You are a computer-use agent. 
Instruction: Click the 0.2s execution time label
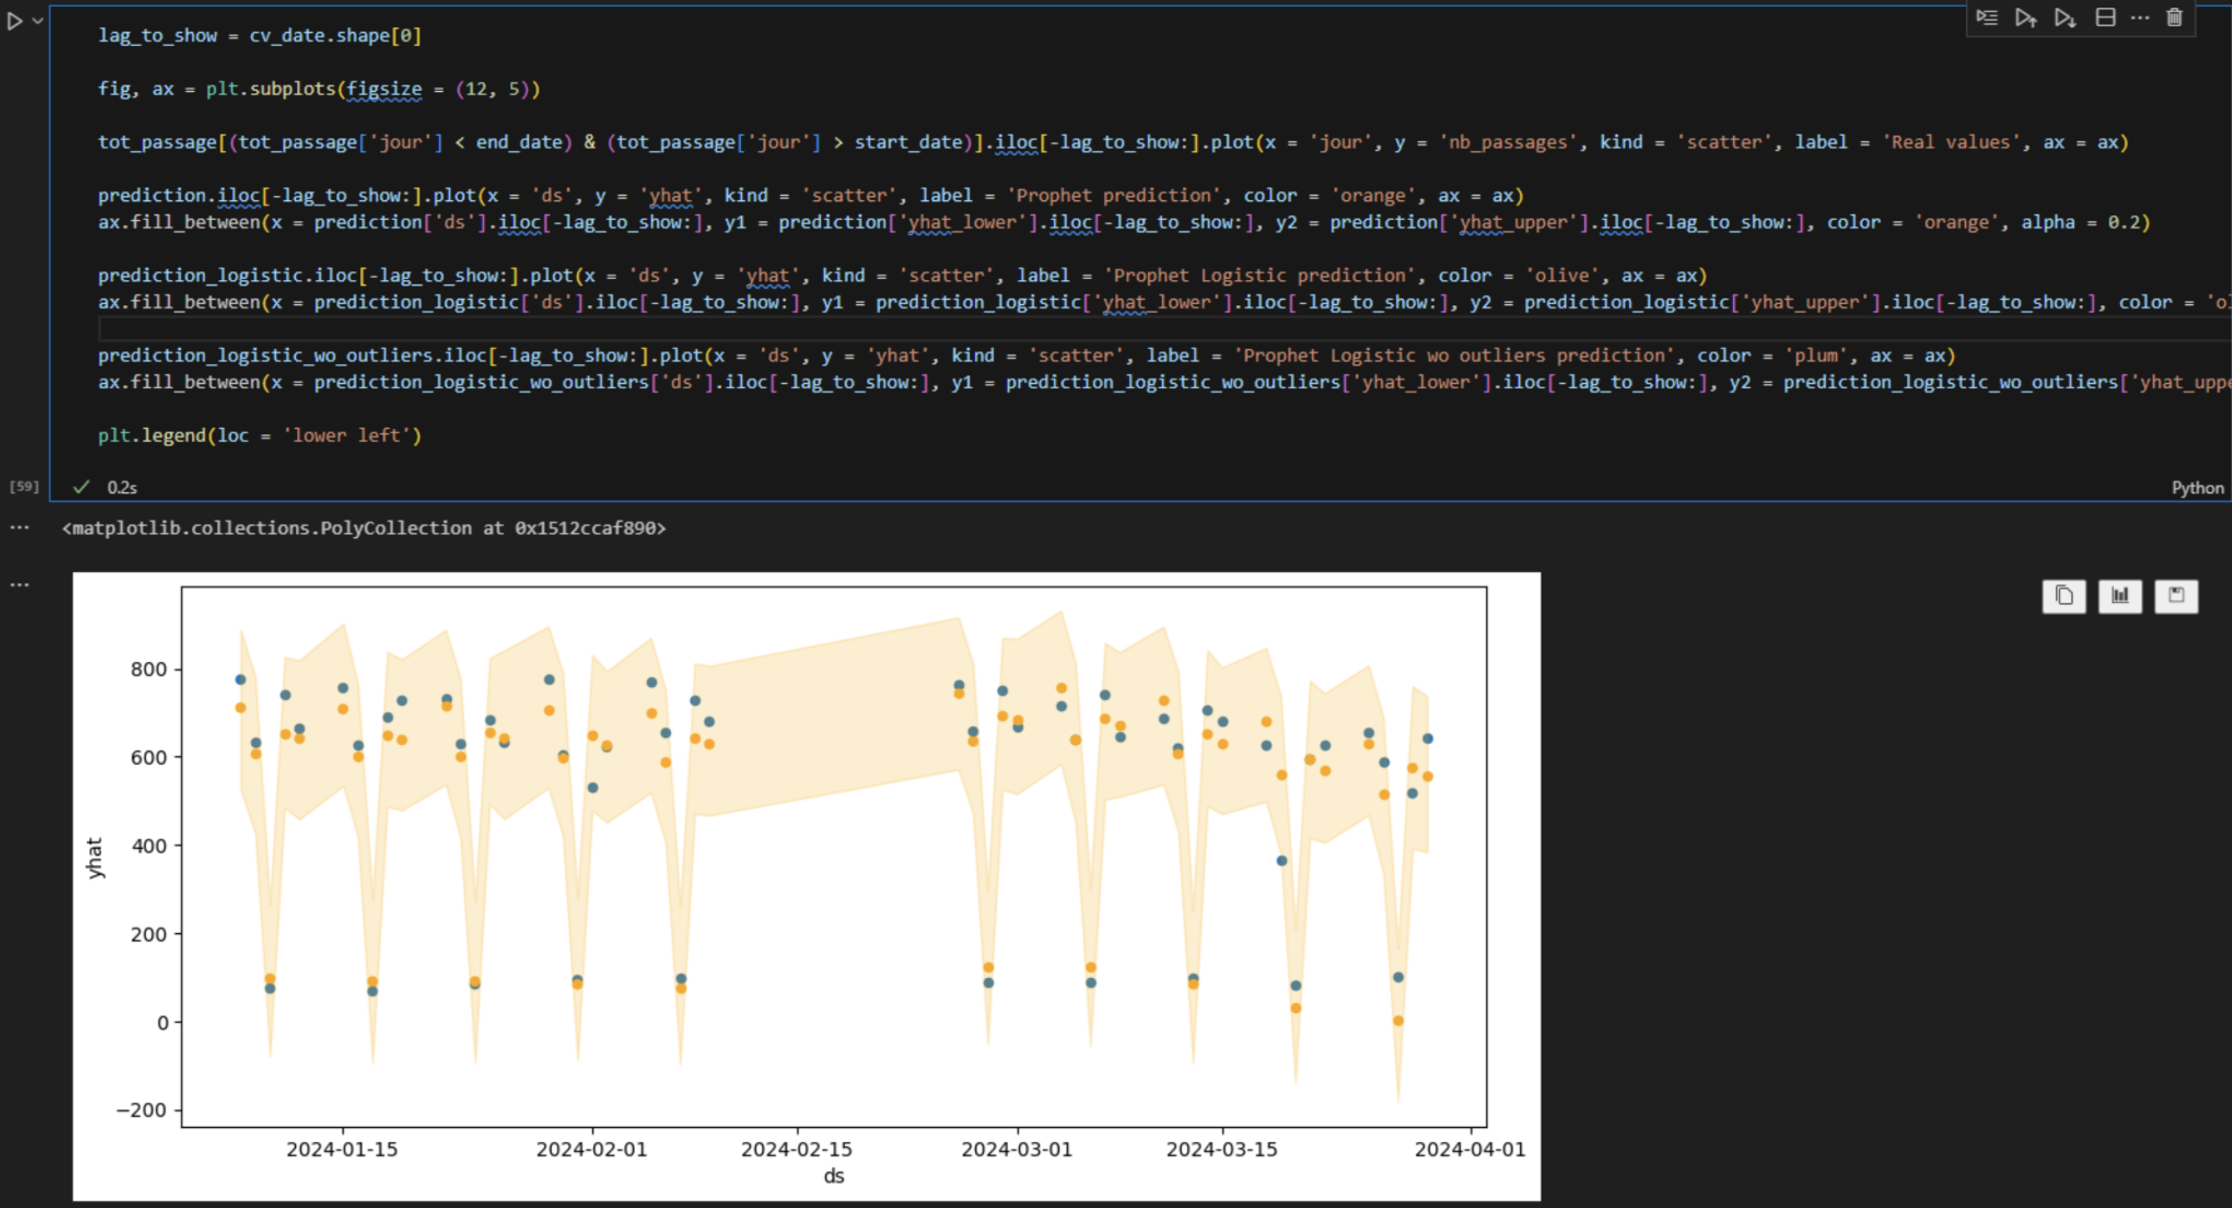pyautogui.click(x=122, y=488)
